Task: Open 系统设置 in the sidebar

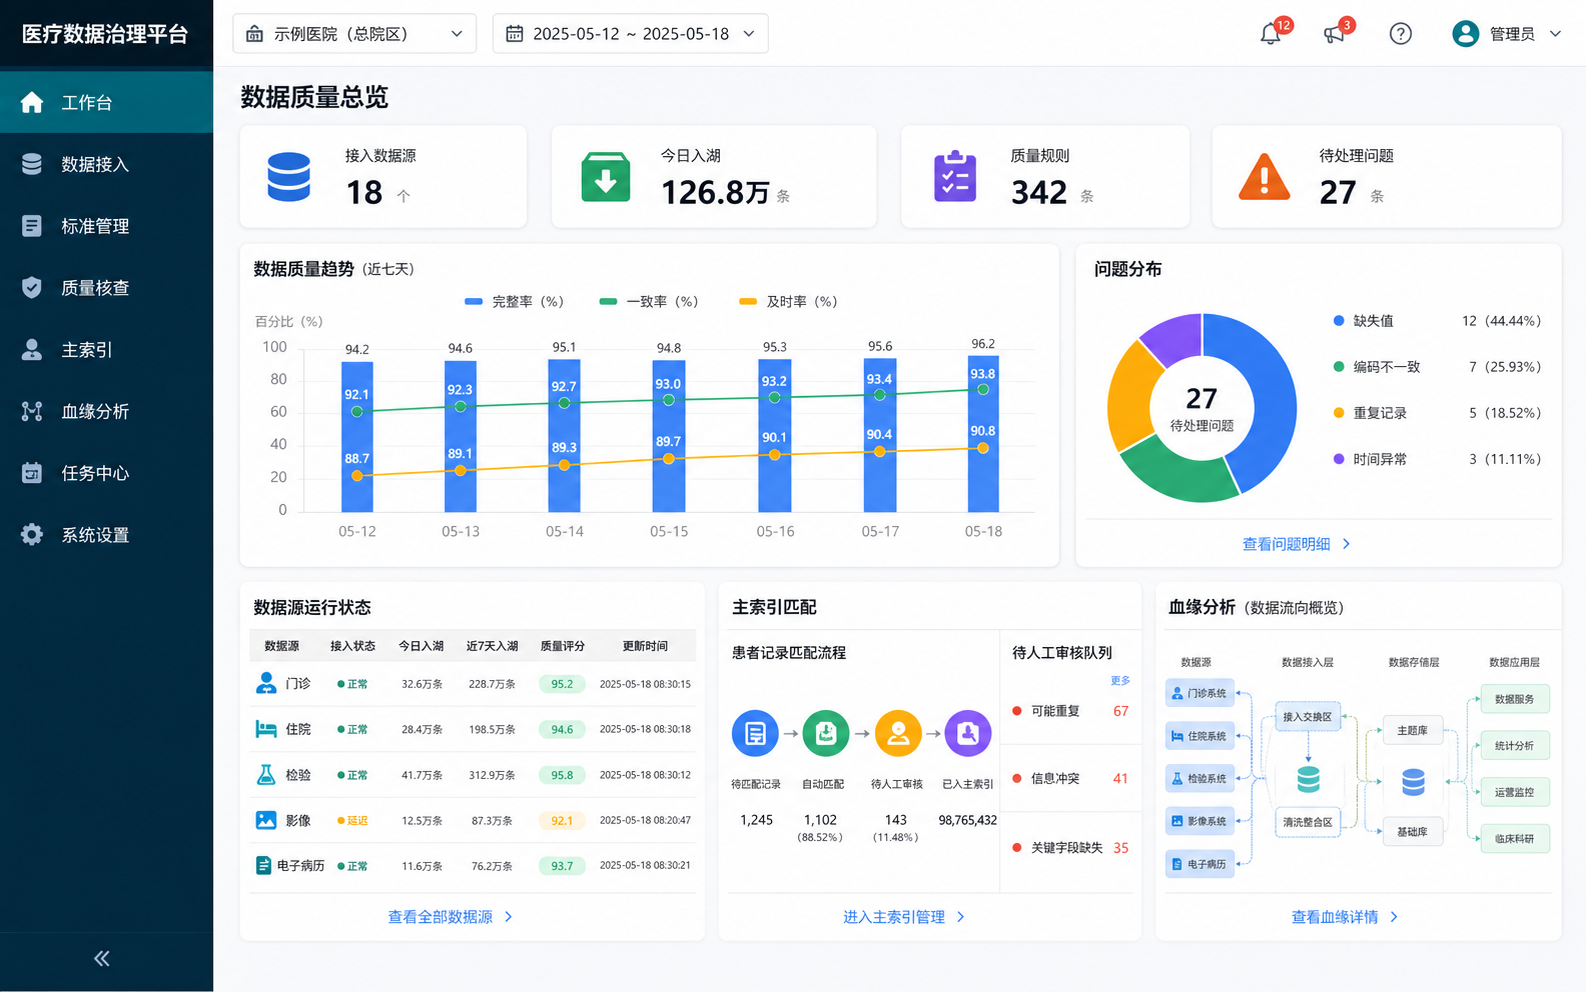Action: click(106, 535)
